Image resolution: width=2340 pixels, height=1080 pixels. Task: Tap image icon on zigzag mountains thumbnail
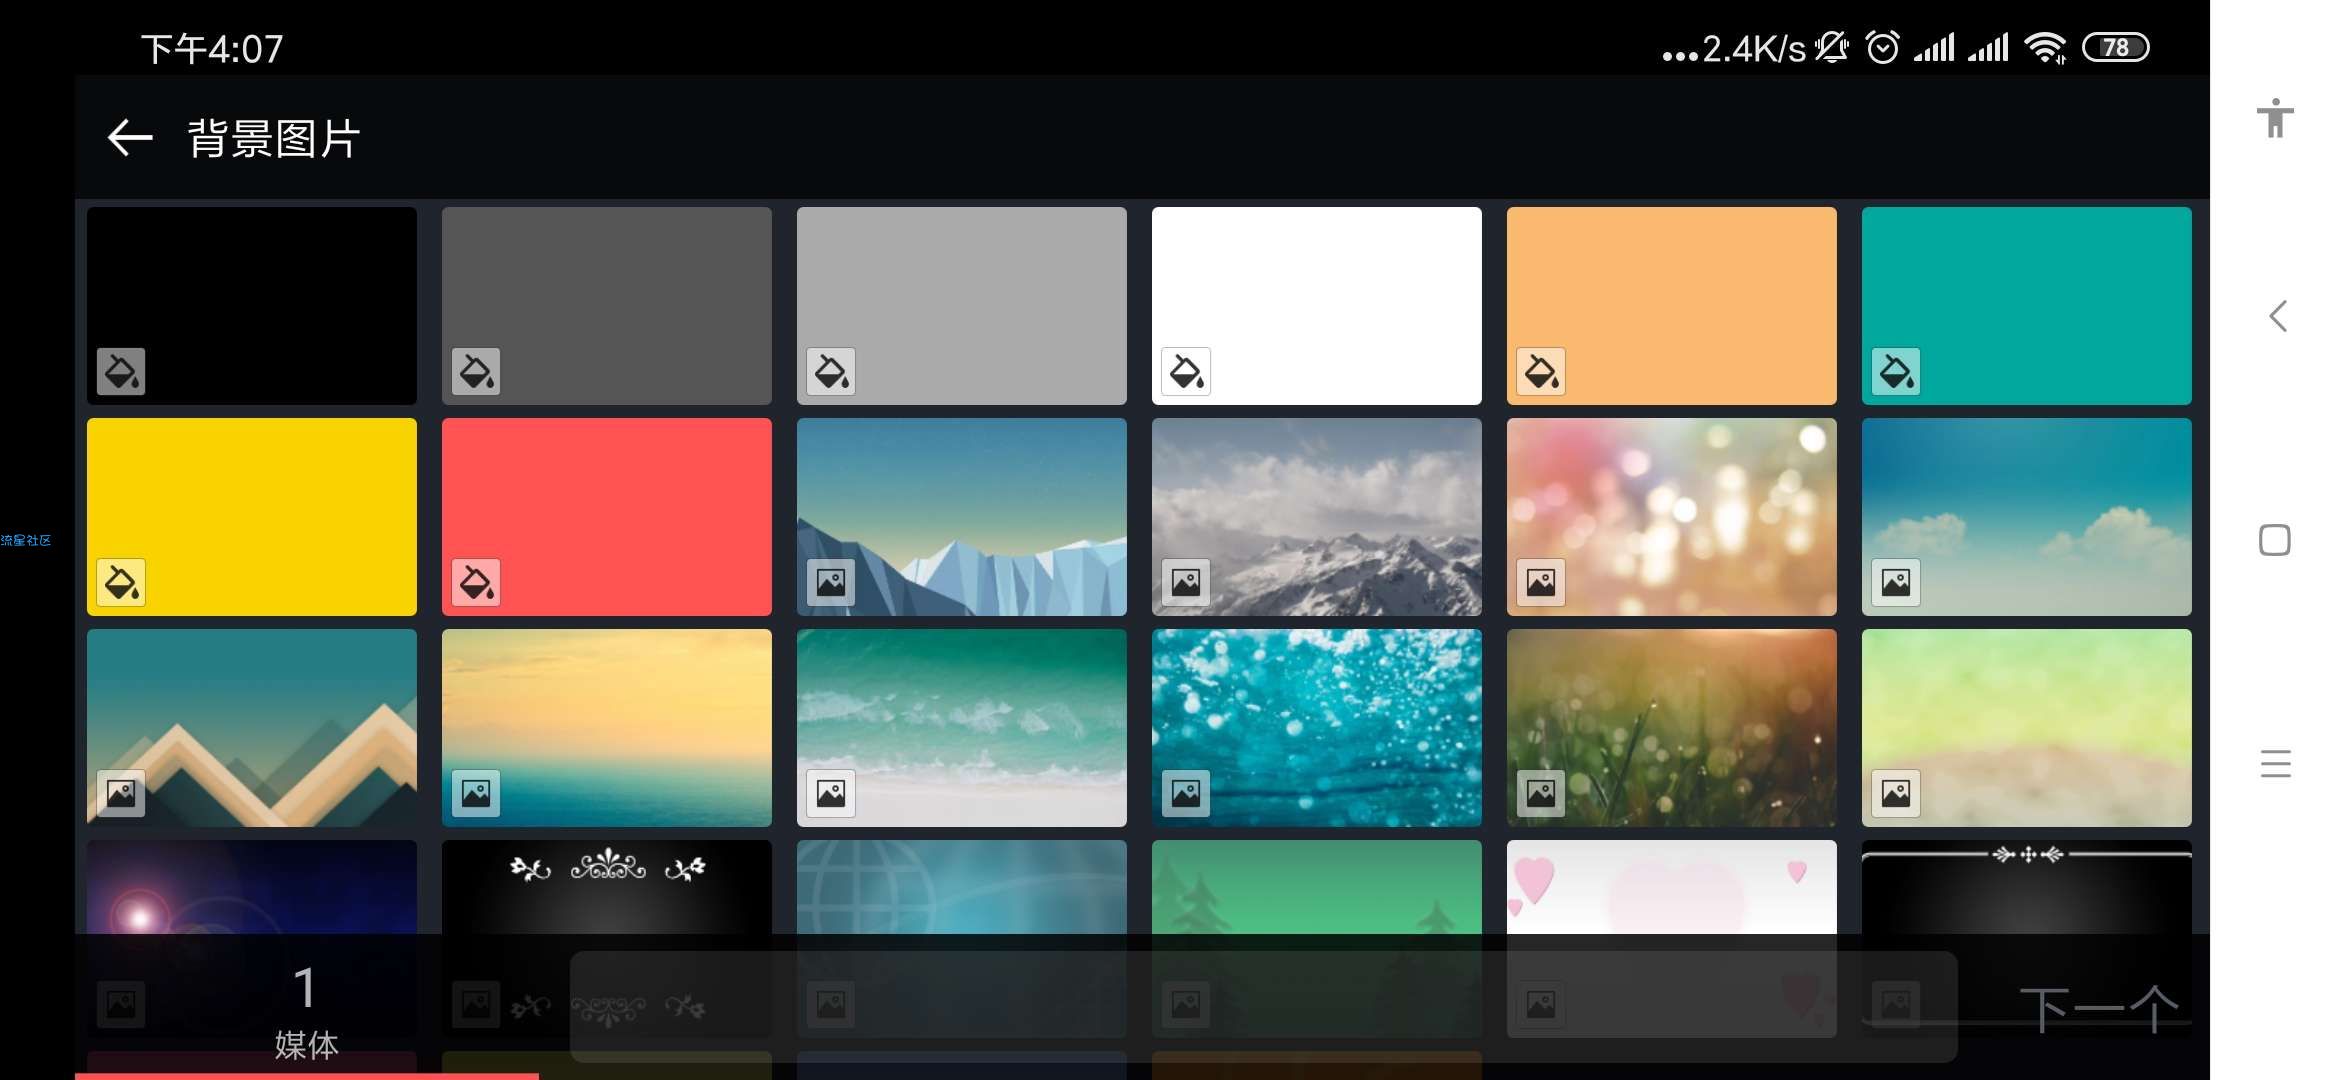121,793
